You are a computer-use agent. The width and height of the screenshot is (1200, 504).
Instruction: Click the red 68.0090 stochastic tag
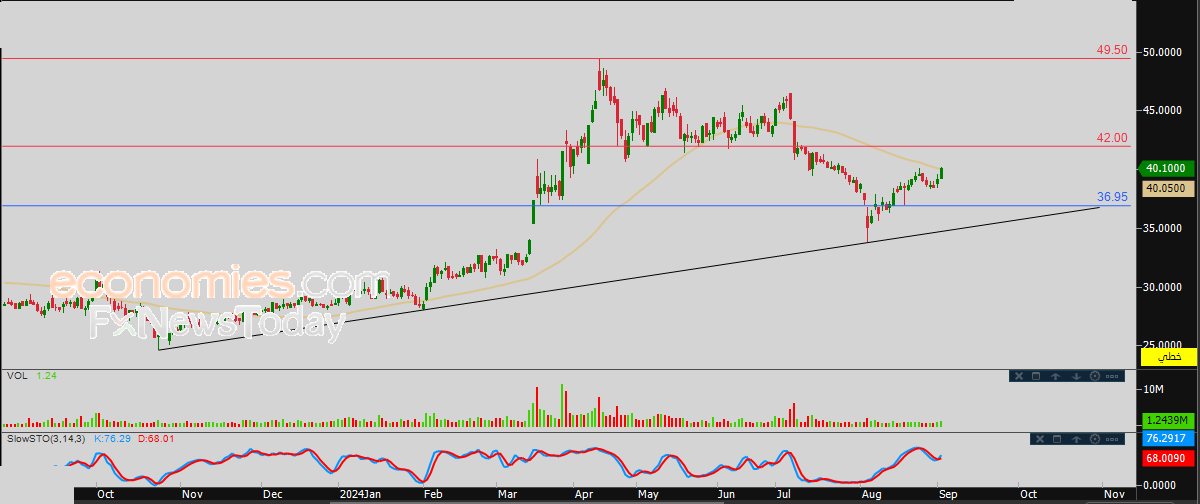[1169, 457]
